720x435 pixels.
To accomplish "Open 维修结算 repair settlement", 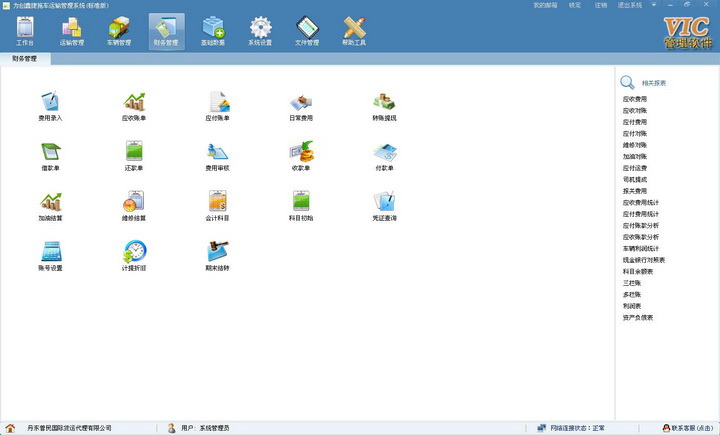I will 134,206.
